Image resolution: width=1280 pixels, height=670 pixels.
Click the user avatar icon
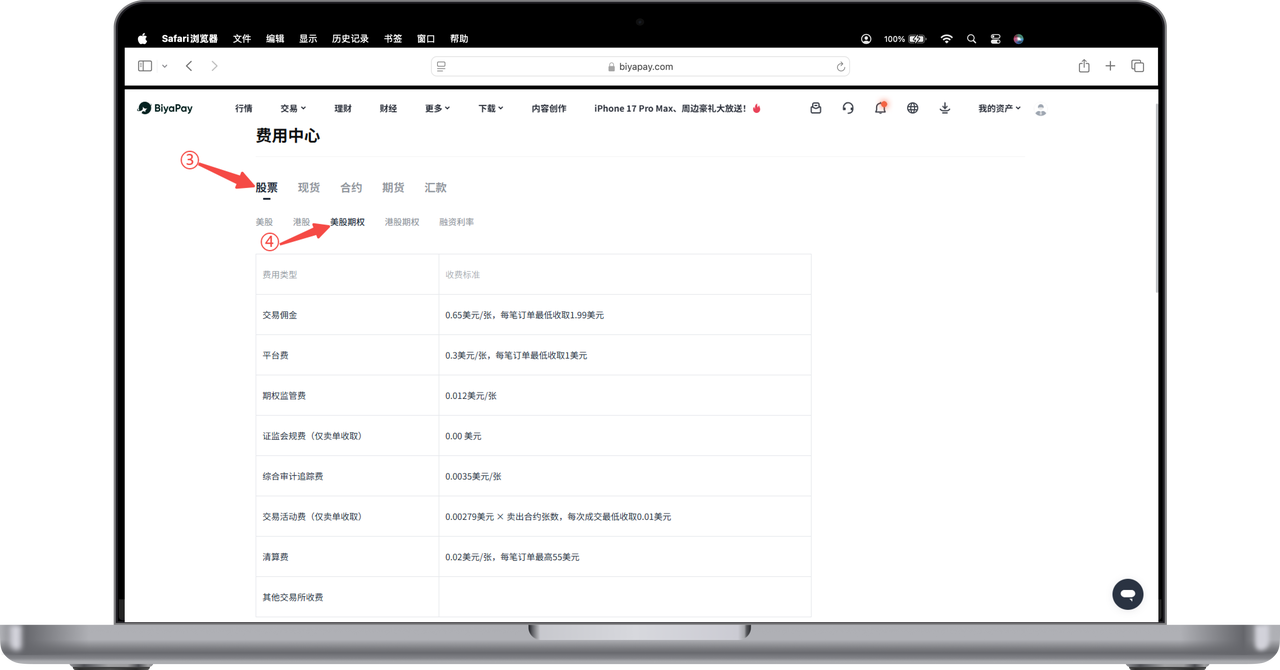(x=1041, y=109)
